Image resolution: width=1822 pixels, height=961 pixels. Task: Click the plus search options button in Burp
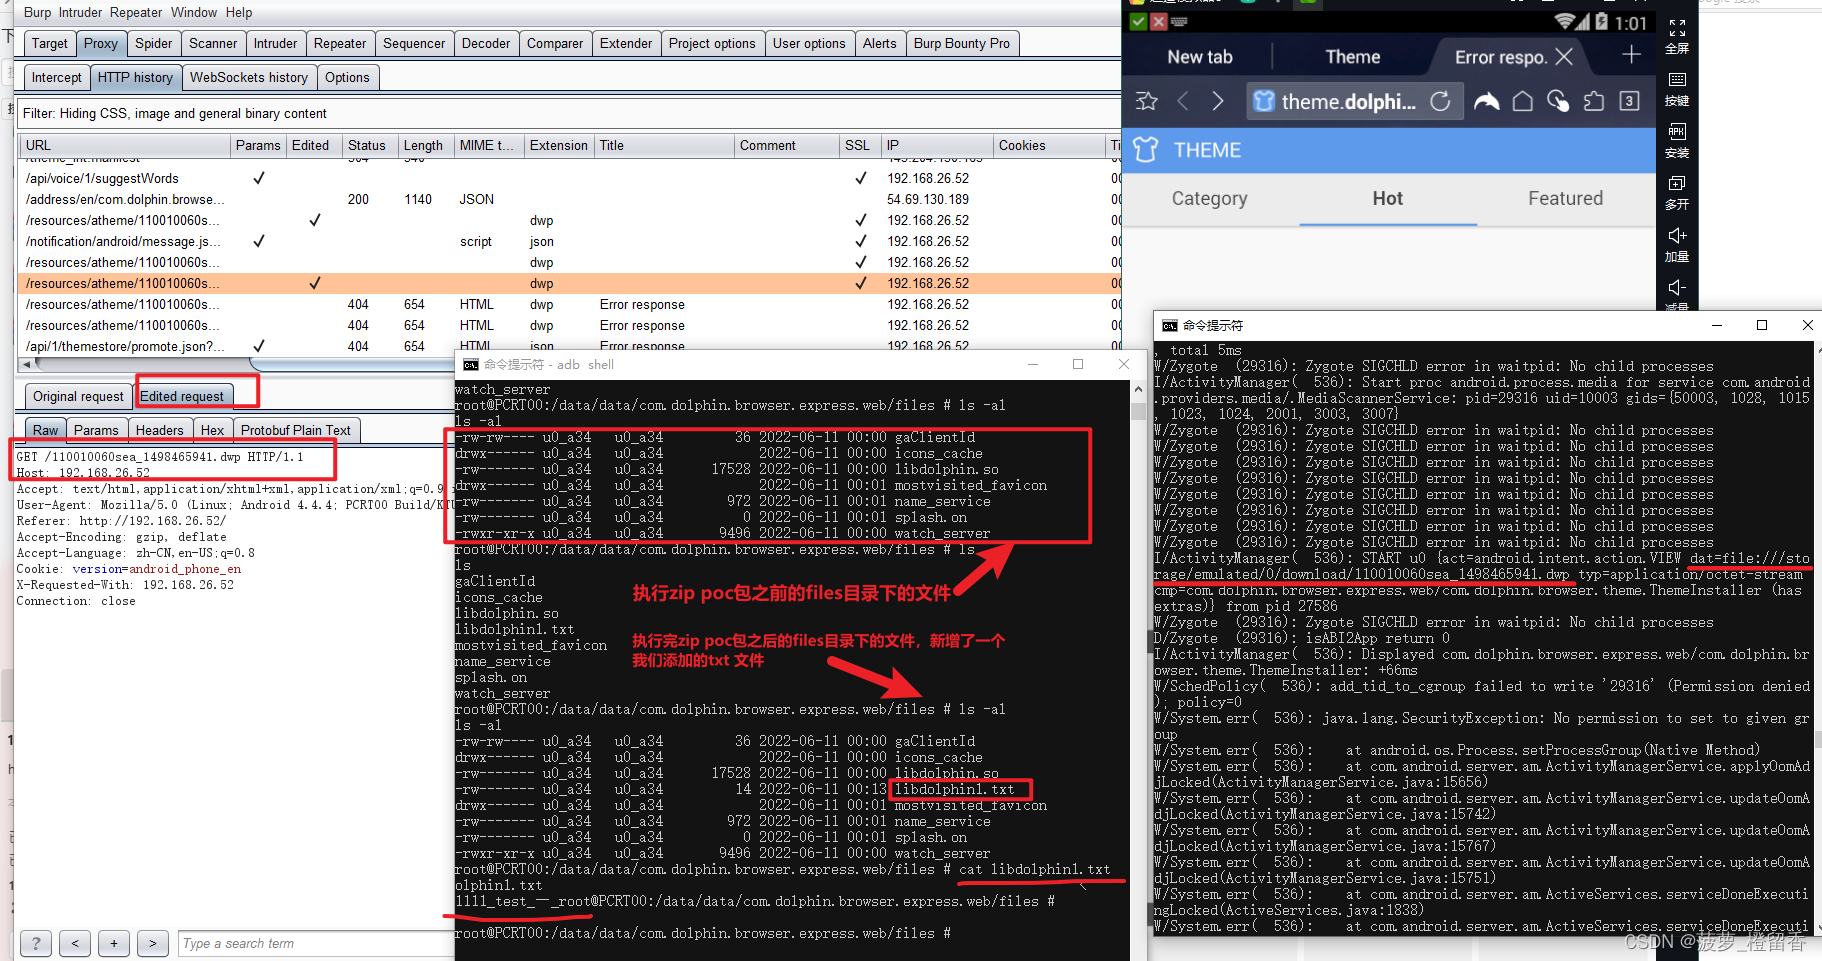(x=113, y=943)
